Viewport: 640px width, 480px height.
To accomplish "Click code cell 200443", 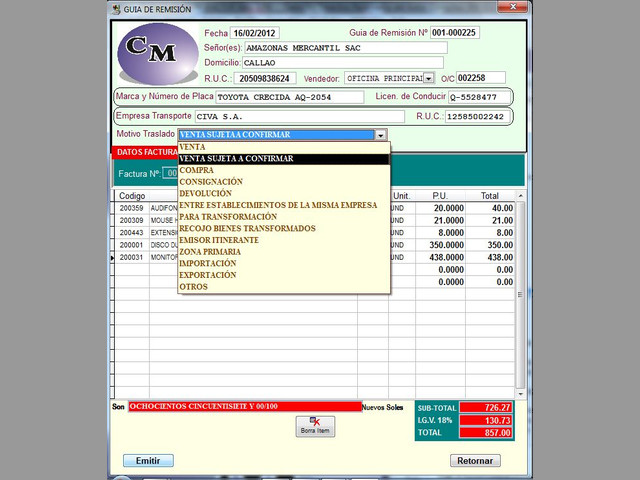I will 132,233.
